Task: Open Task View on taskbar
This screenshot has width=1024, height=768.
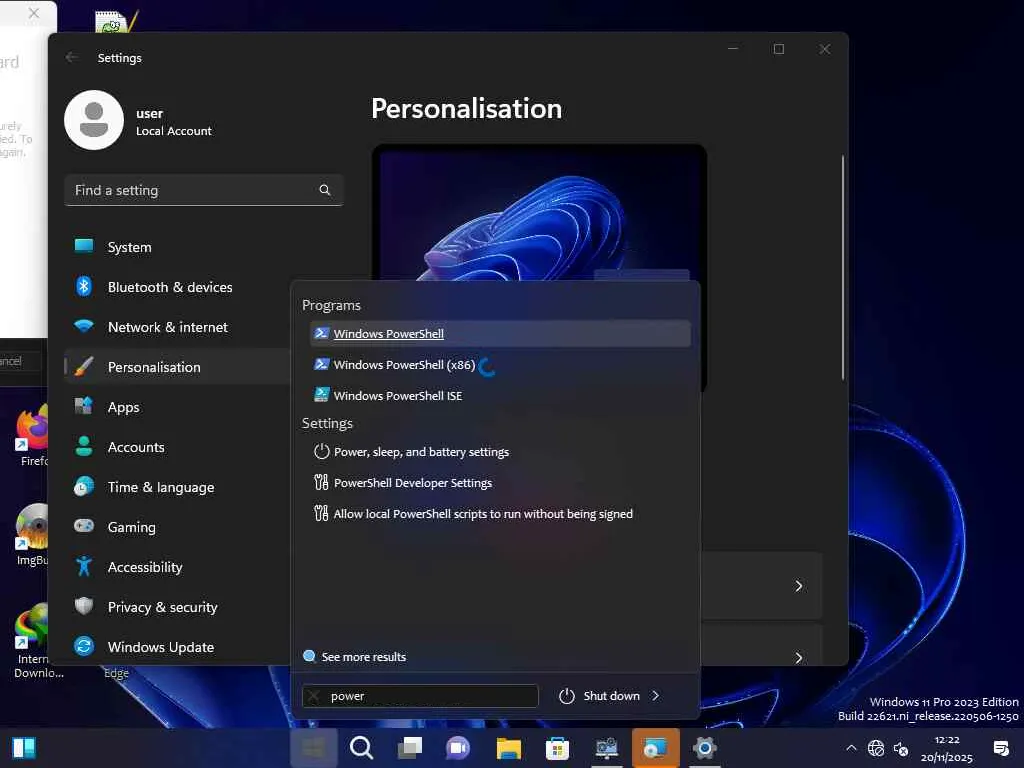Action: click(410, 748)
